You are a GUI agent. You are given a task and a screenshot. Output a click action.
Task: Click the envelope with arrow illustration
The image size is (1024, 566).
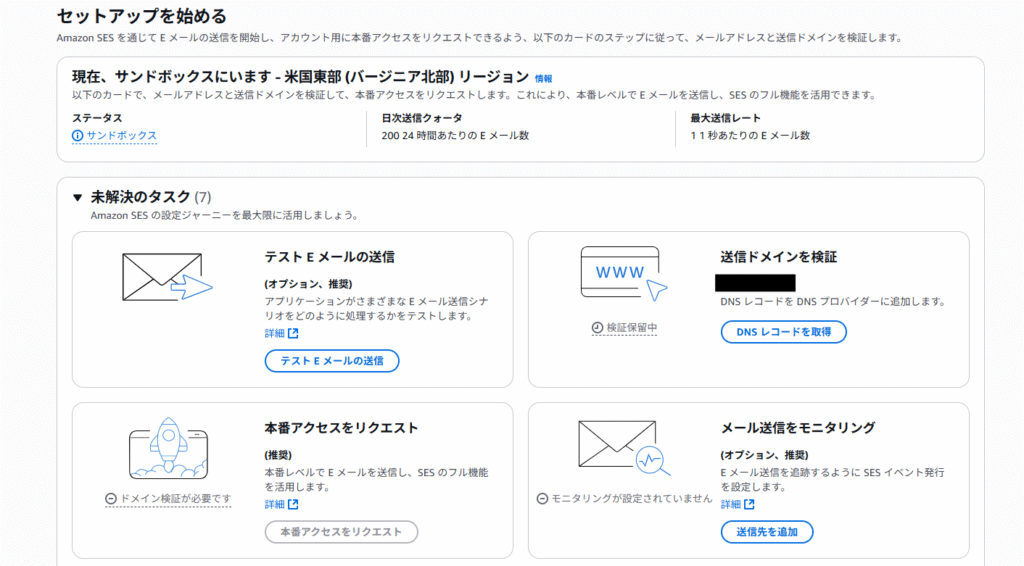[167, 277]
